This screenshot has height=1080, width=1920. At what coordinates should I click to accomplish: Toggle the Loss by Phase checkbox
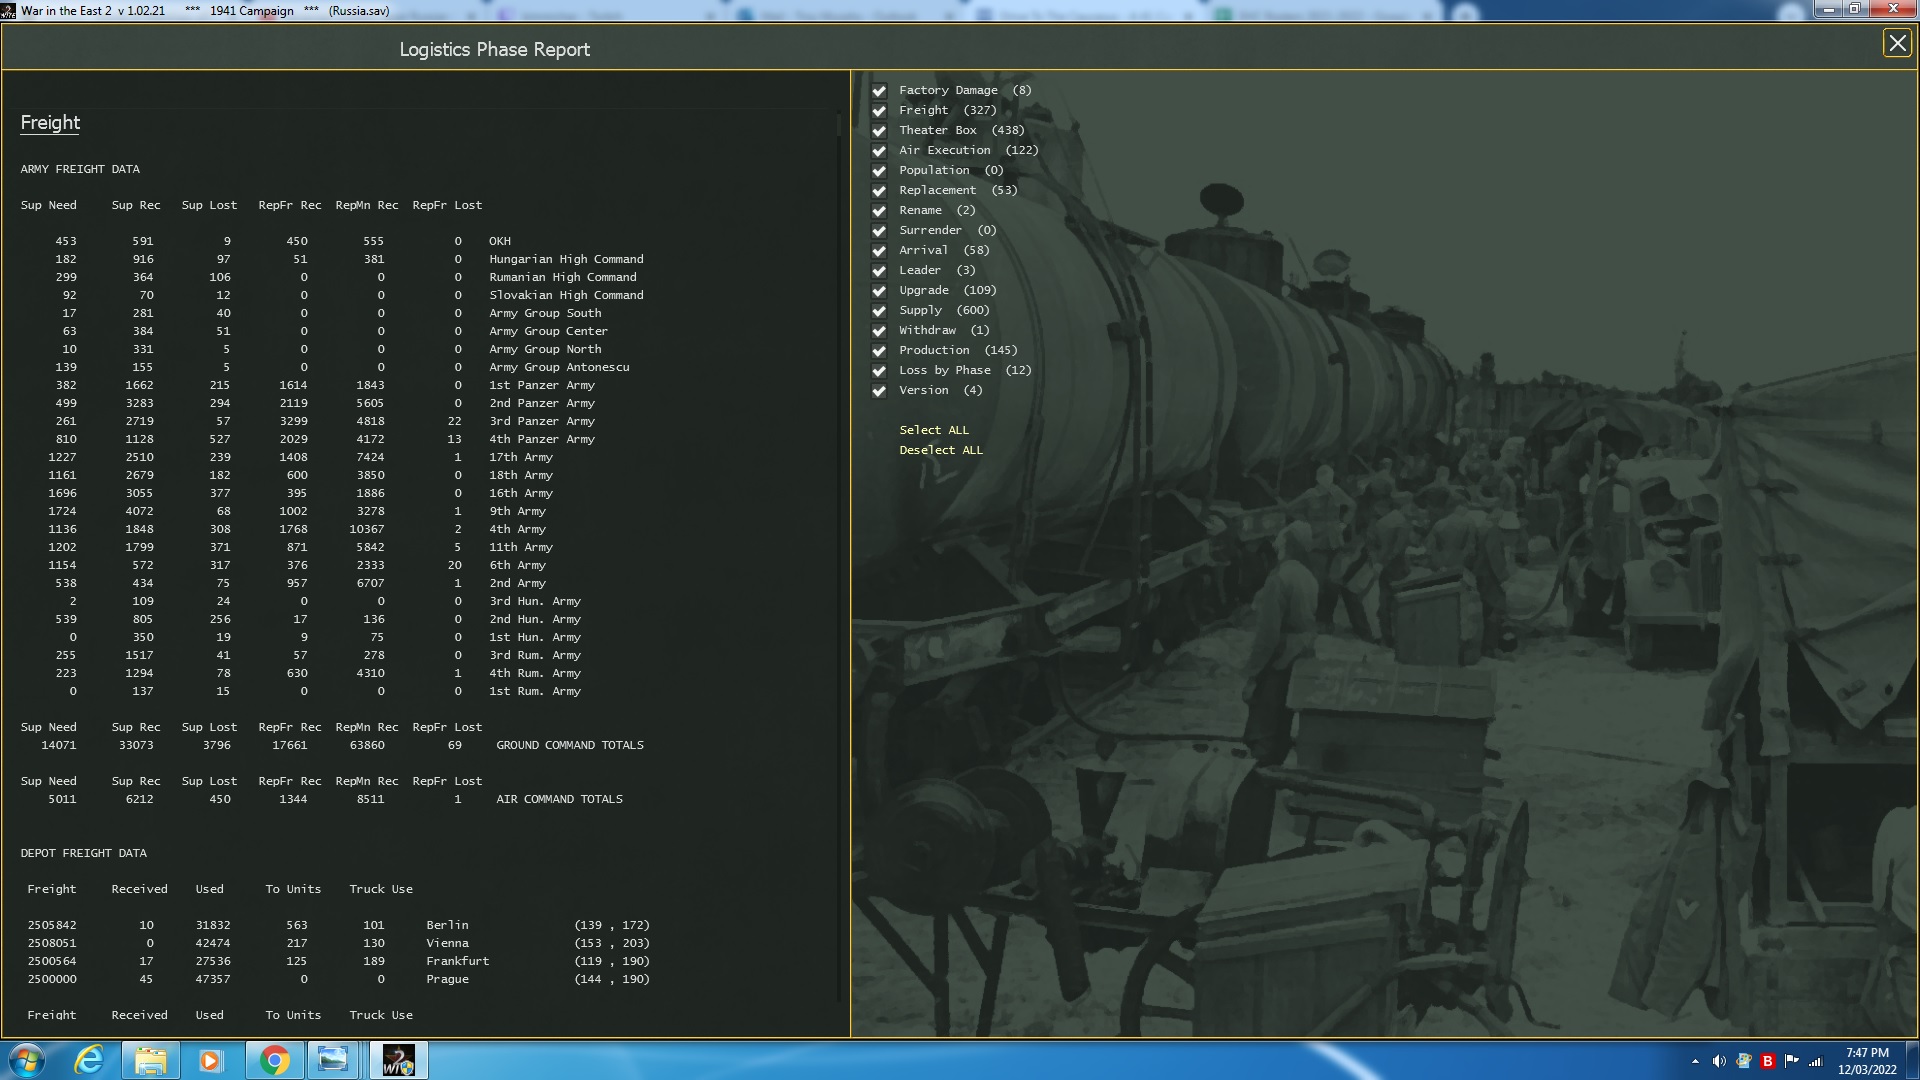click(x=879, y=371)
